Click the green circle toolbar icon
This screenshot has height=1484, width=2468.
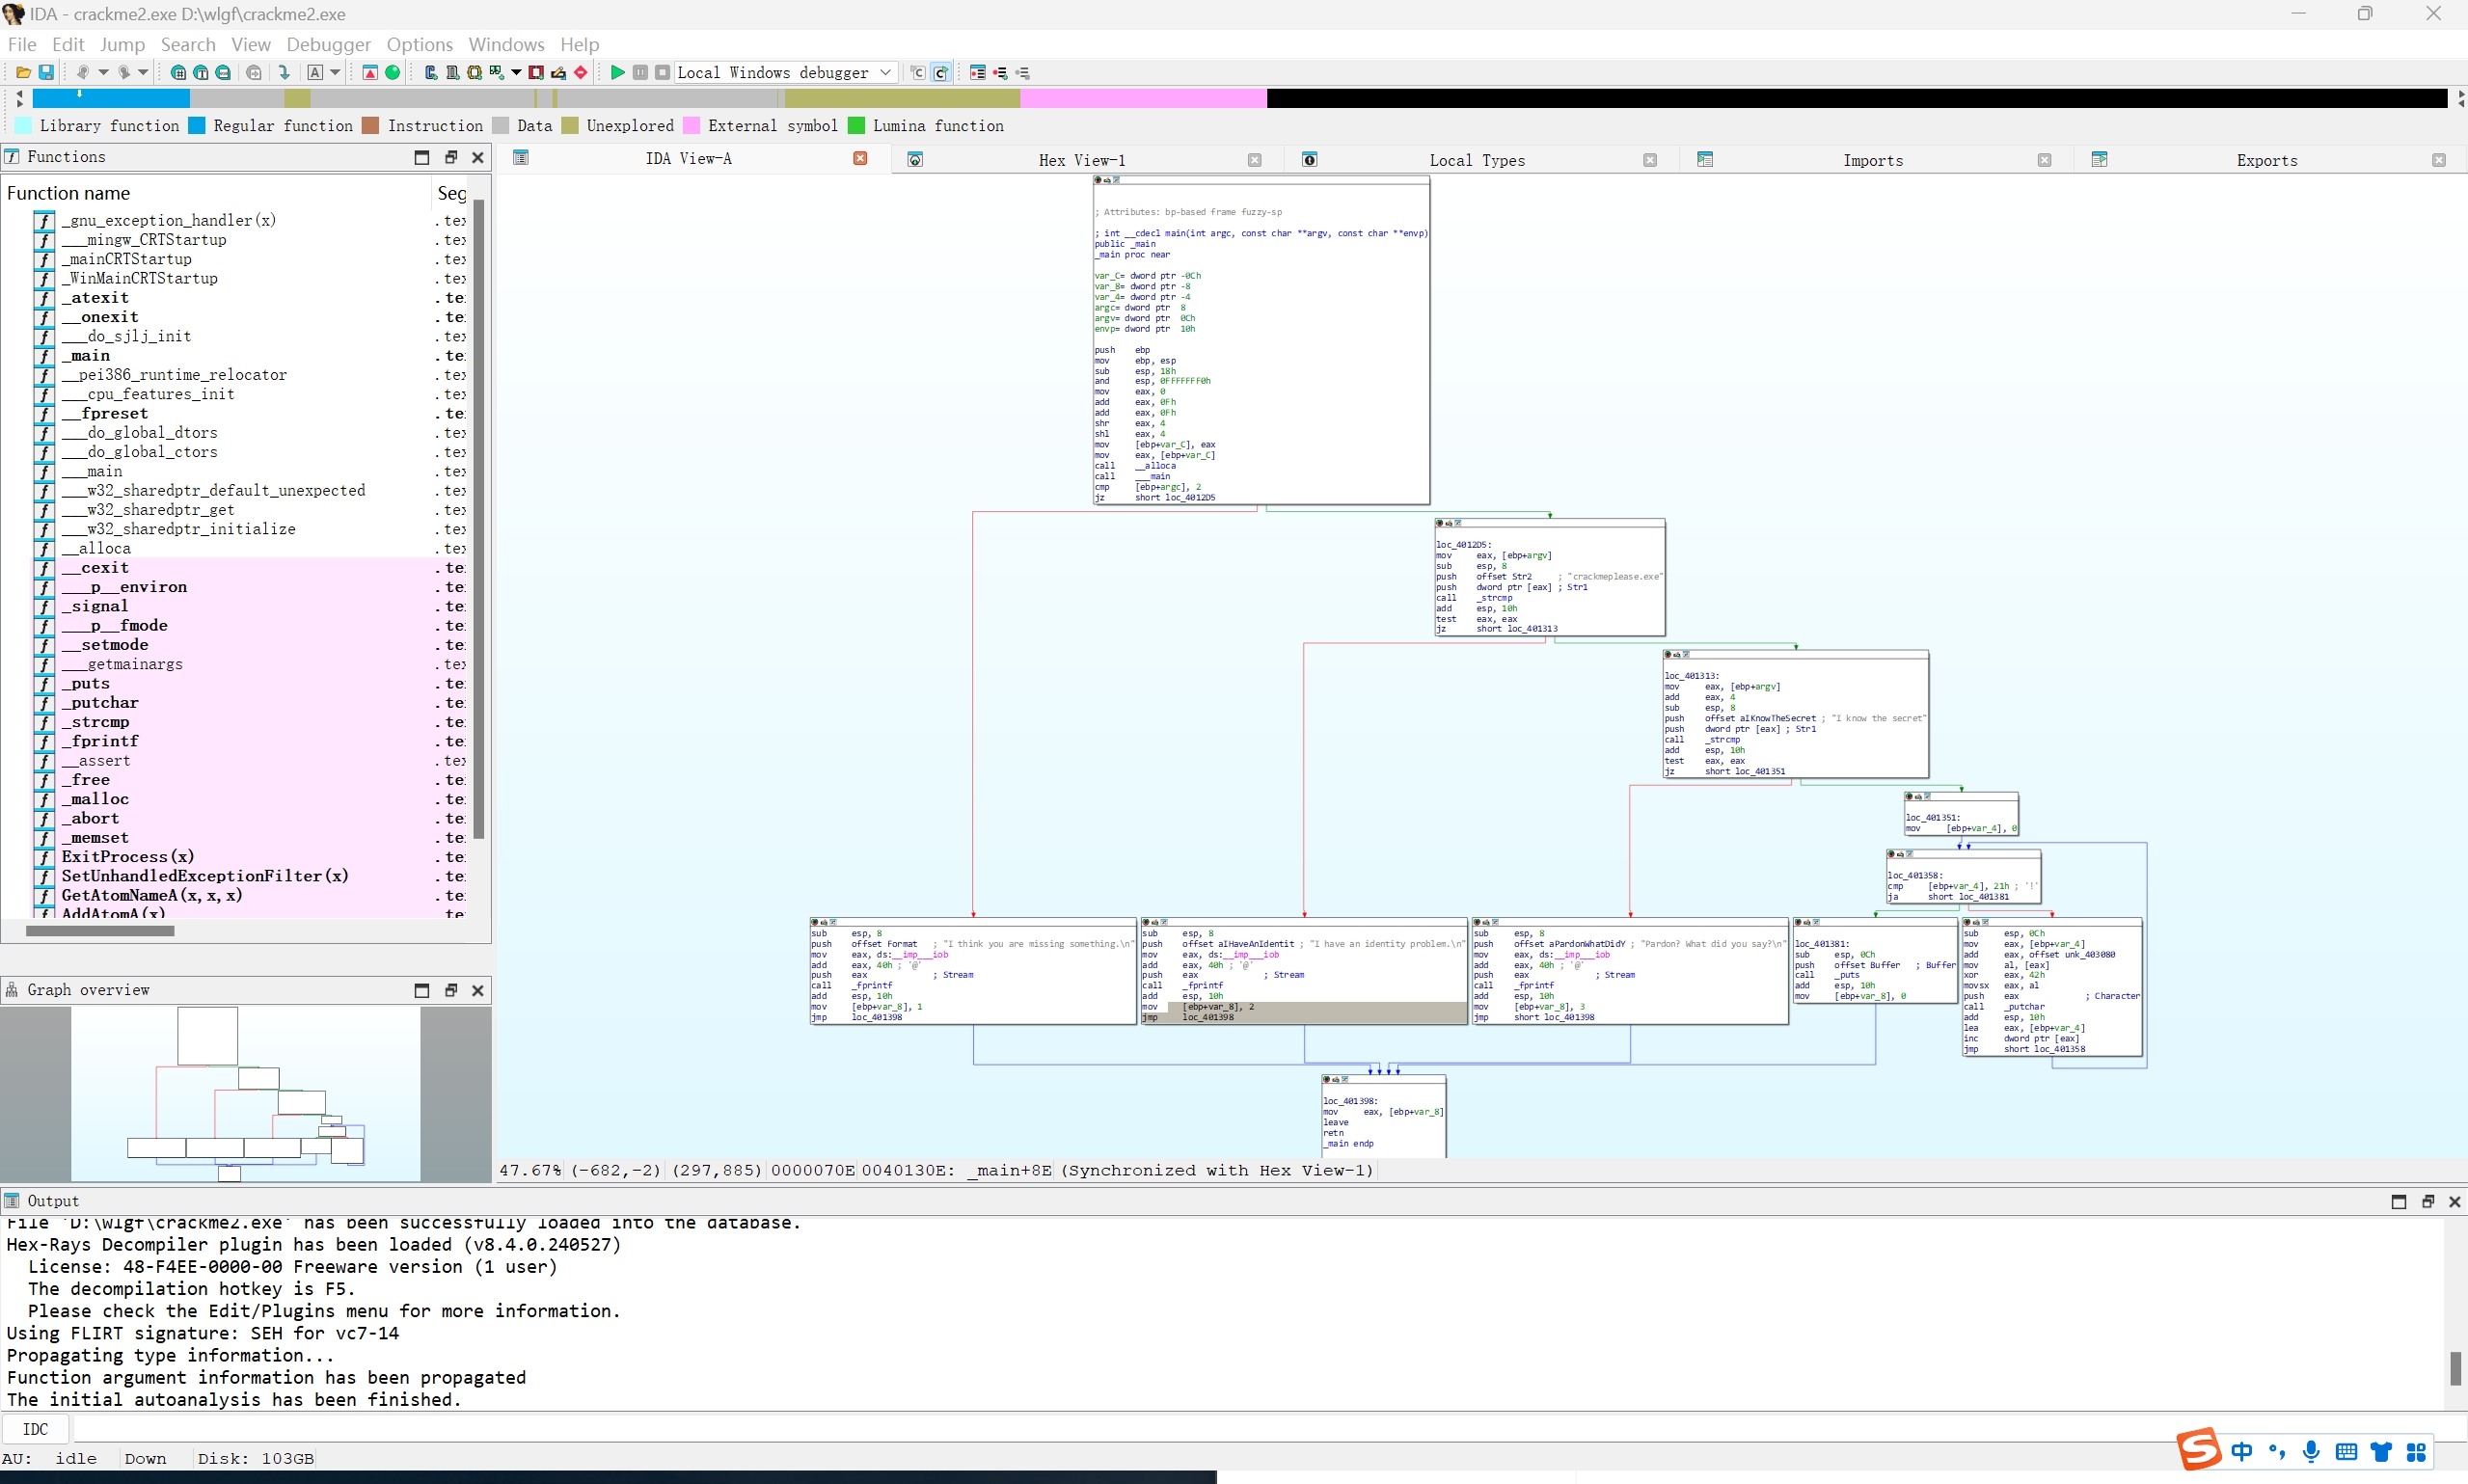click(393, 72)
